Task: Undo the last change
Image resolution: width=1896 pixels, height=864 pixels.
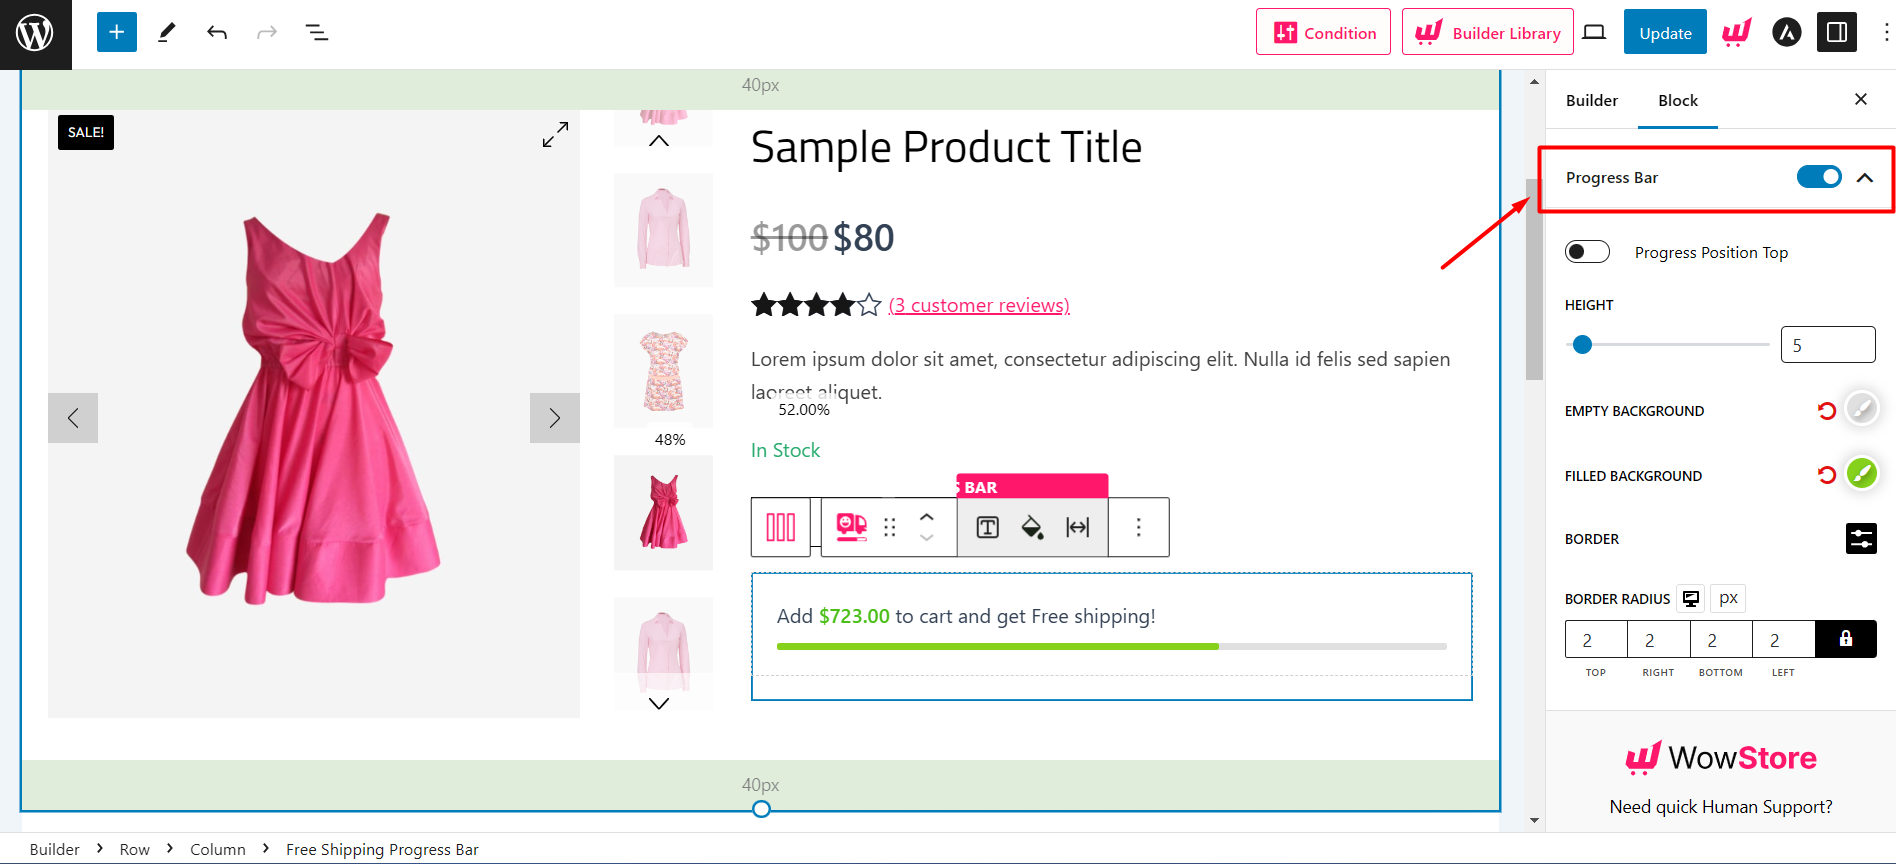Action: (x=217, y=33)
